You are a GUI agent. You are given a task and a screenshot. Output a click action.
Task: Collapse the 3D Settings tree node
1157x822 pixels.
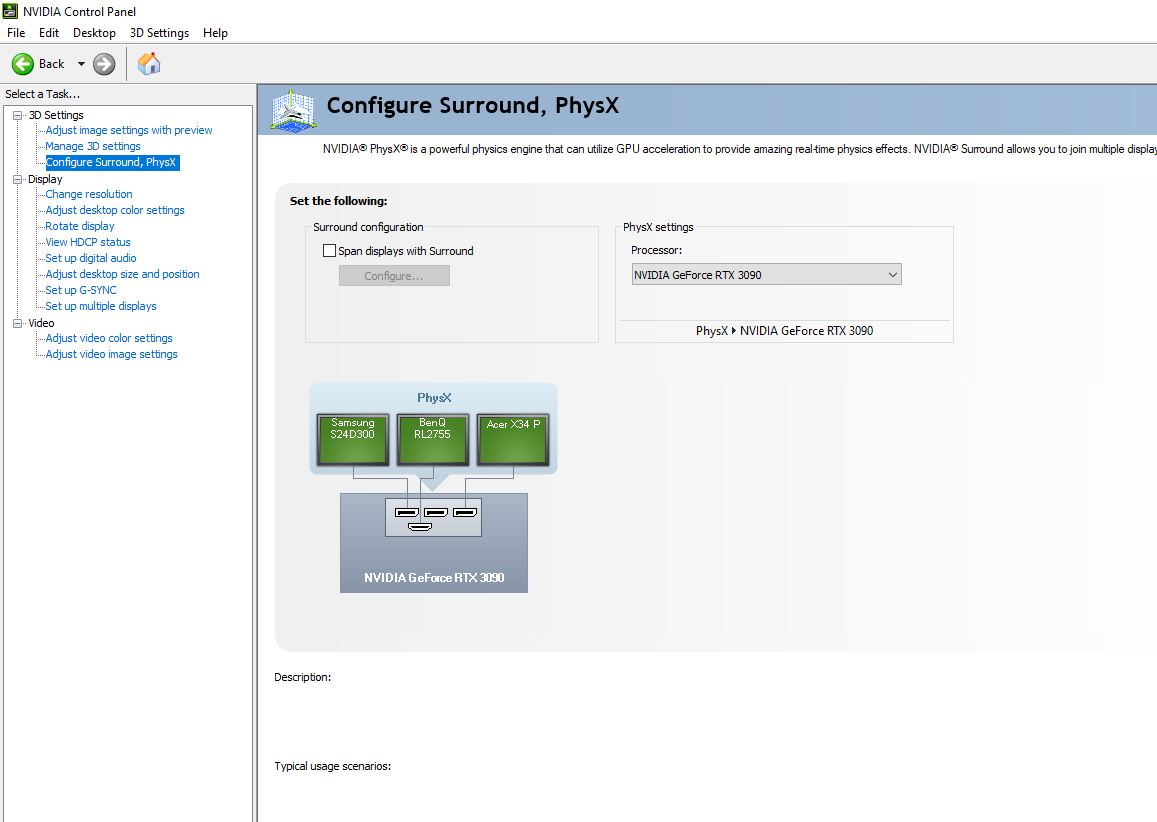pyautogui.click(x=18, y=115)
